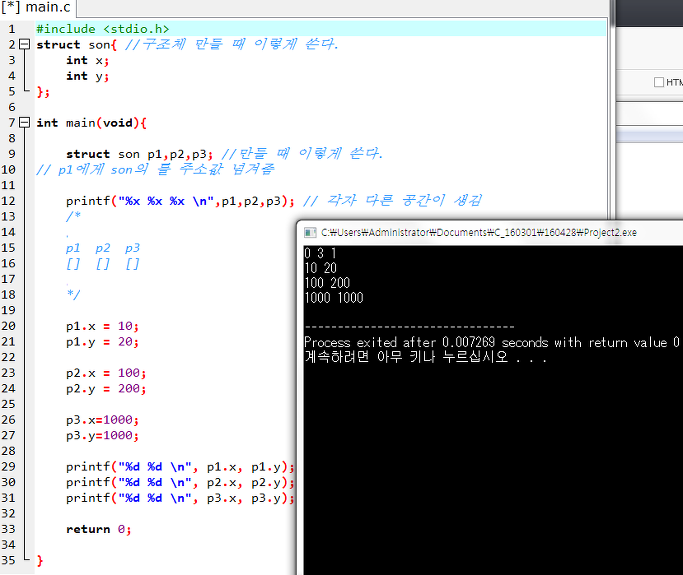Click the printf line printing p2.x, p2.y
The image size is (683, 575).
point(180,482)
